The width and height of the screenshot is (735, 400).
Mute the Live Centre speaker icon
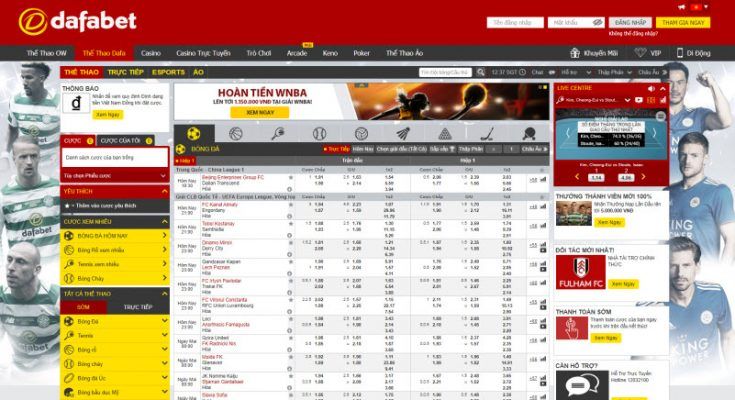[x=651, y=88]
